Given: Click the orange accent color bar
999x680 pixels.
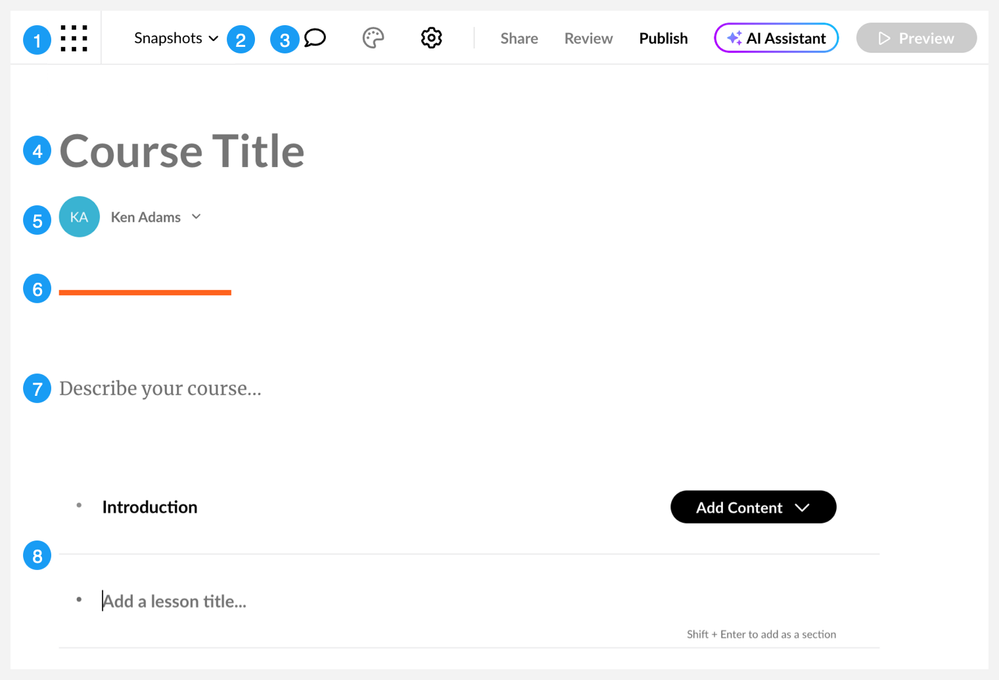Looking at the screenshot, I should (145, 292).
